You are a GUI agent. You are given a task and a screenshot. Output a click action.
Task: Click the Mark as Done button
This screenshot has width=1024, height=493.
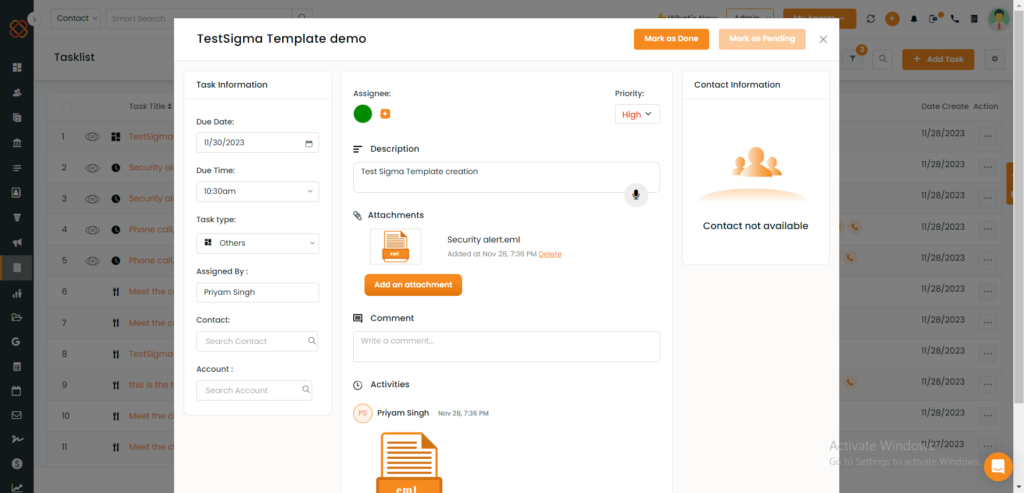click(671, 39)
